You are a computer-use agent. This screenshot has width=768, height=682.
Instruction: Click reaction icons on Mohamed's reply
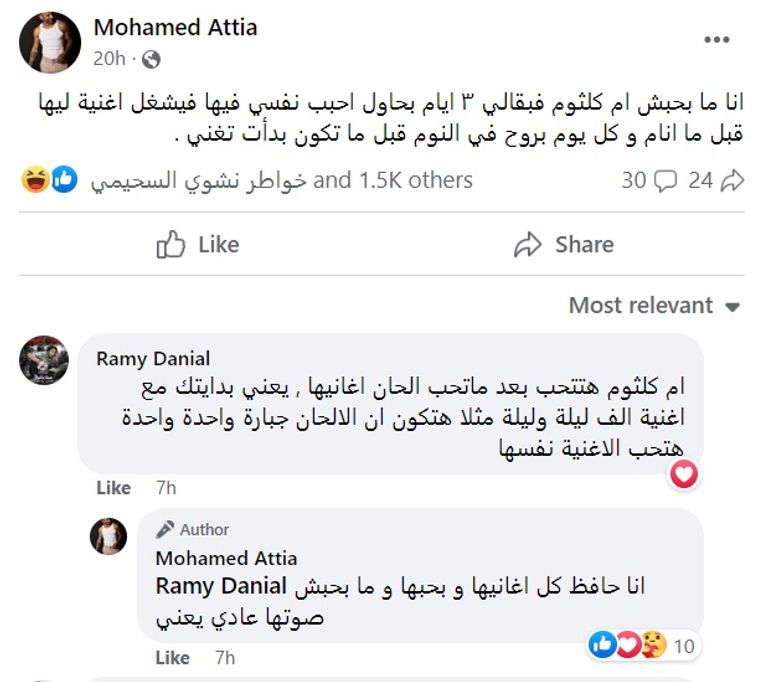pyautogui.click(x=628, y=646)
